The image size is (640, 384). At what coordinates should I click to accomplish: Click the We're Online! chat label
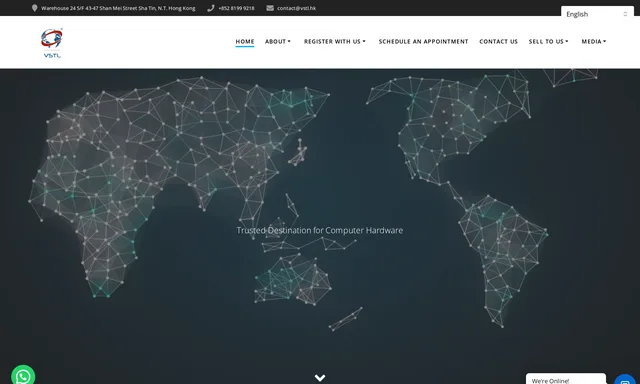pyautogui.click(x=550, y=381)
